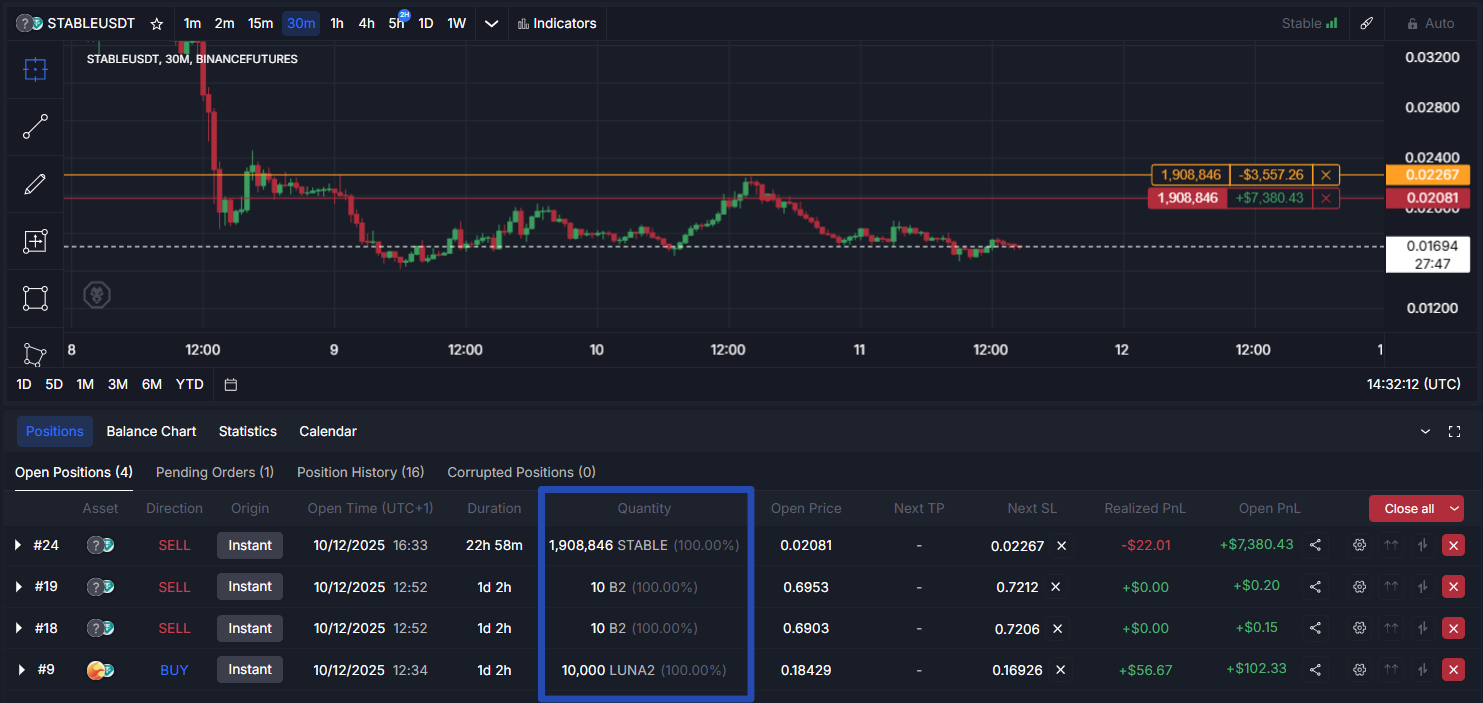This screenshot has height=703, width=1483.
Task: Switch chart to 1m timeframe
Action: 192,23
